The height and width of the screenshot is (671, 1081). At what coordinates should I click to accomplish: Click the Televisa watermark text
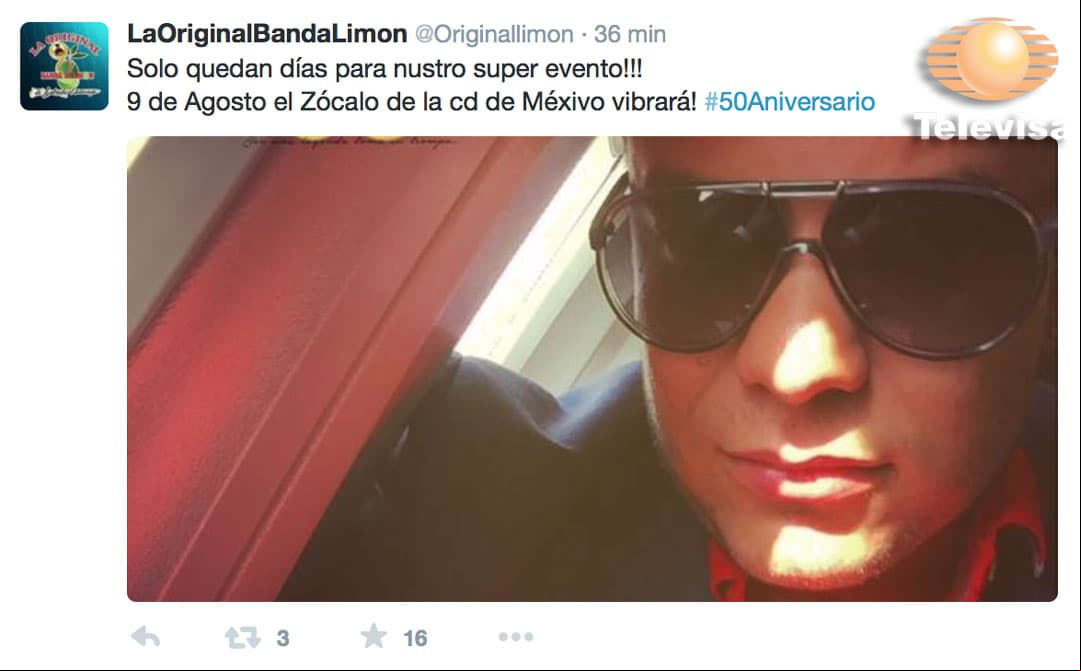tap(987, 128)
